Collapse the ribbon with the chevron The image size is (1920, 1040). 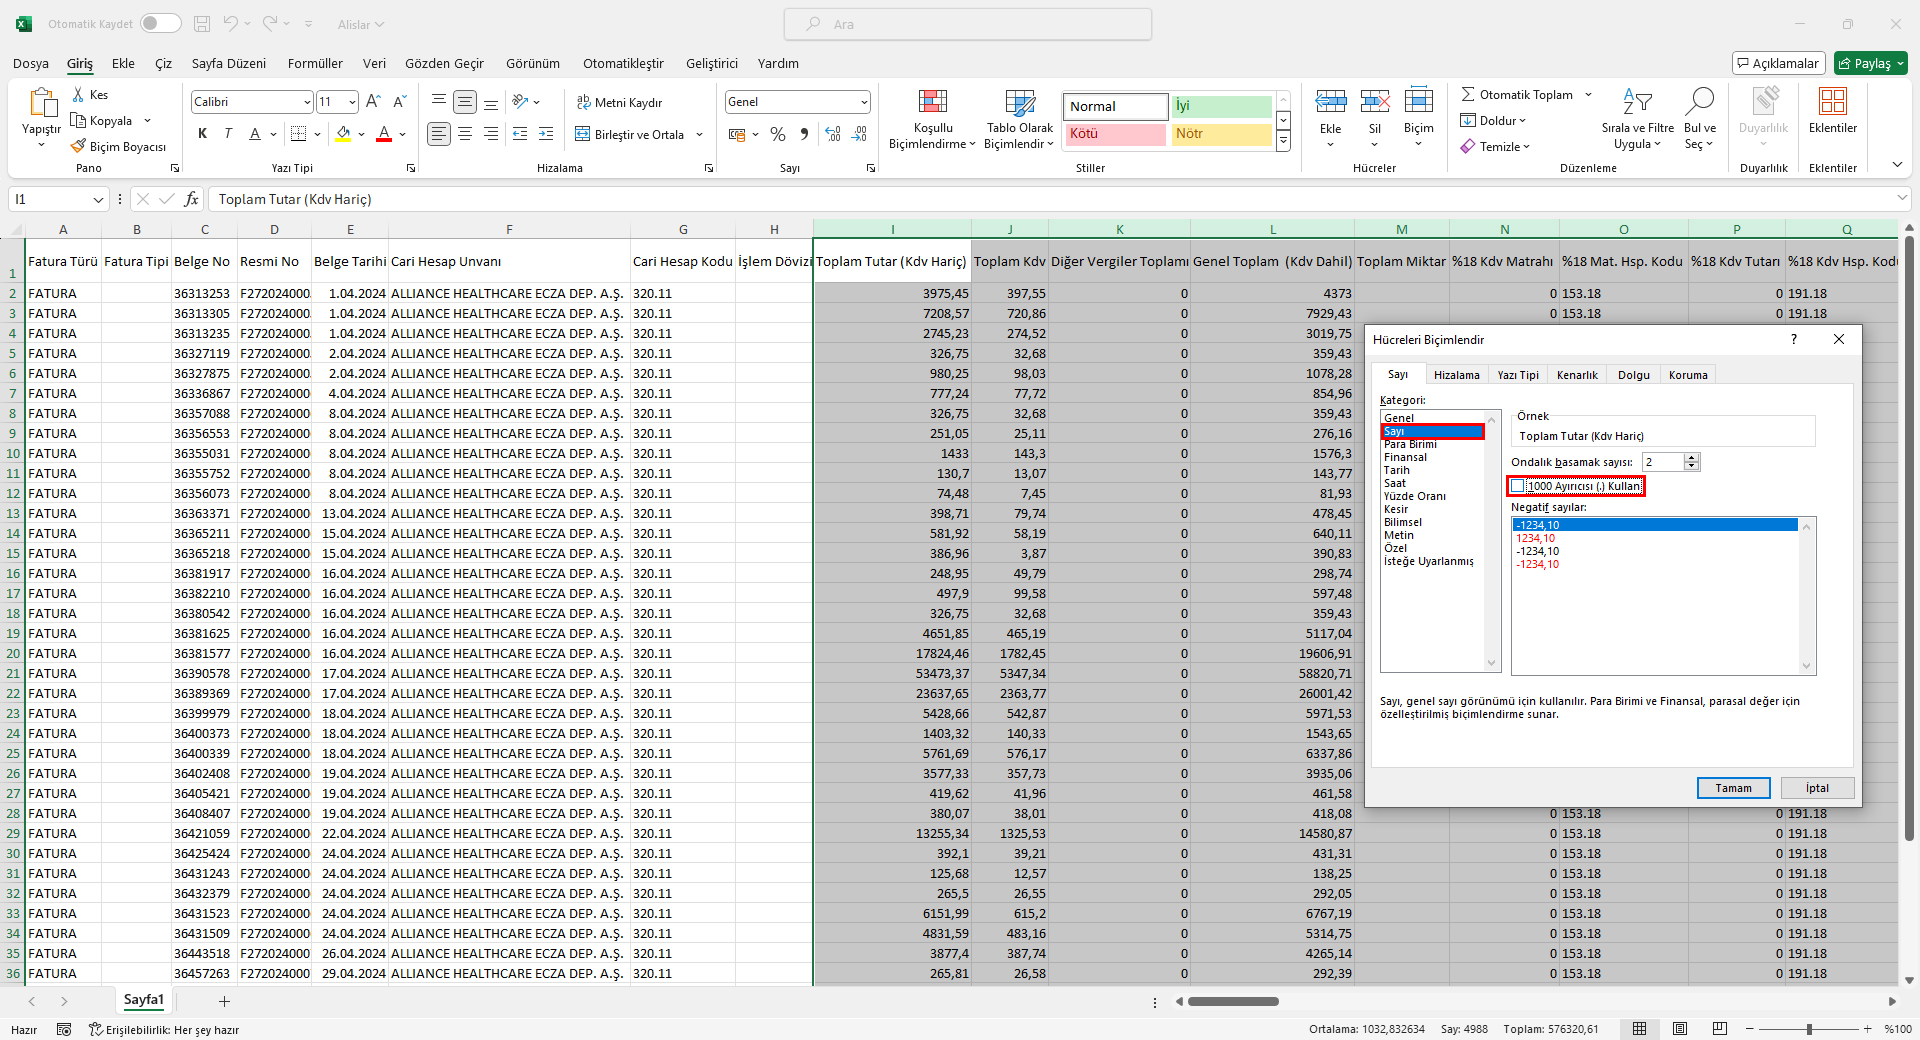pos(1897,164)
